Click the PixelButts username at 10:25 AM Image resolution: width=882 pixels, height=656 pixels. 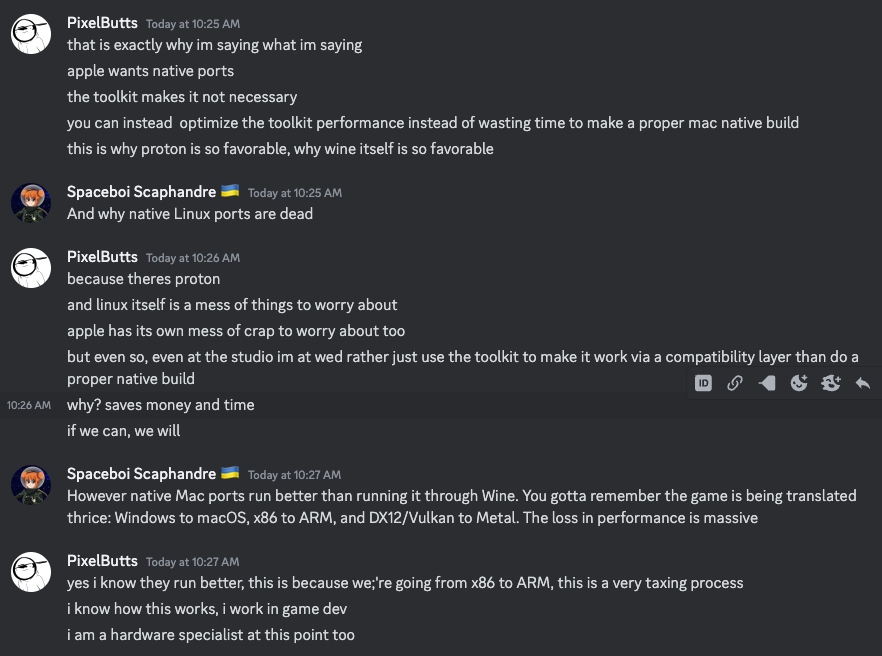[102, 23]
